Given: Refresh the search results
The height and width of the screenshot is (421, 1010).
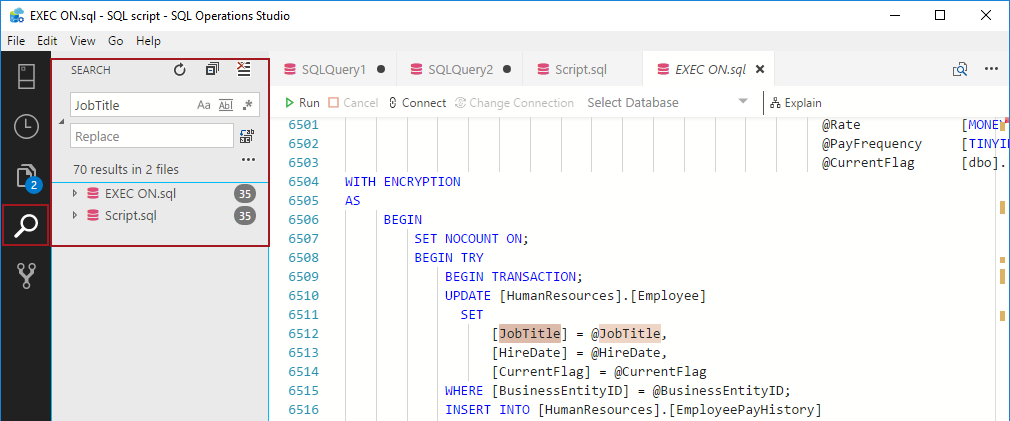Looking at the screenshot, I should click(180, 70).
